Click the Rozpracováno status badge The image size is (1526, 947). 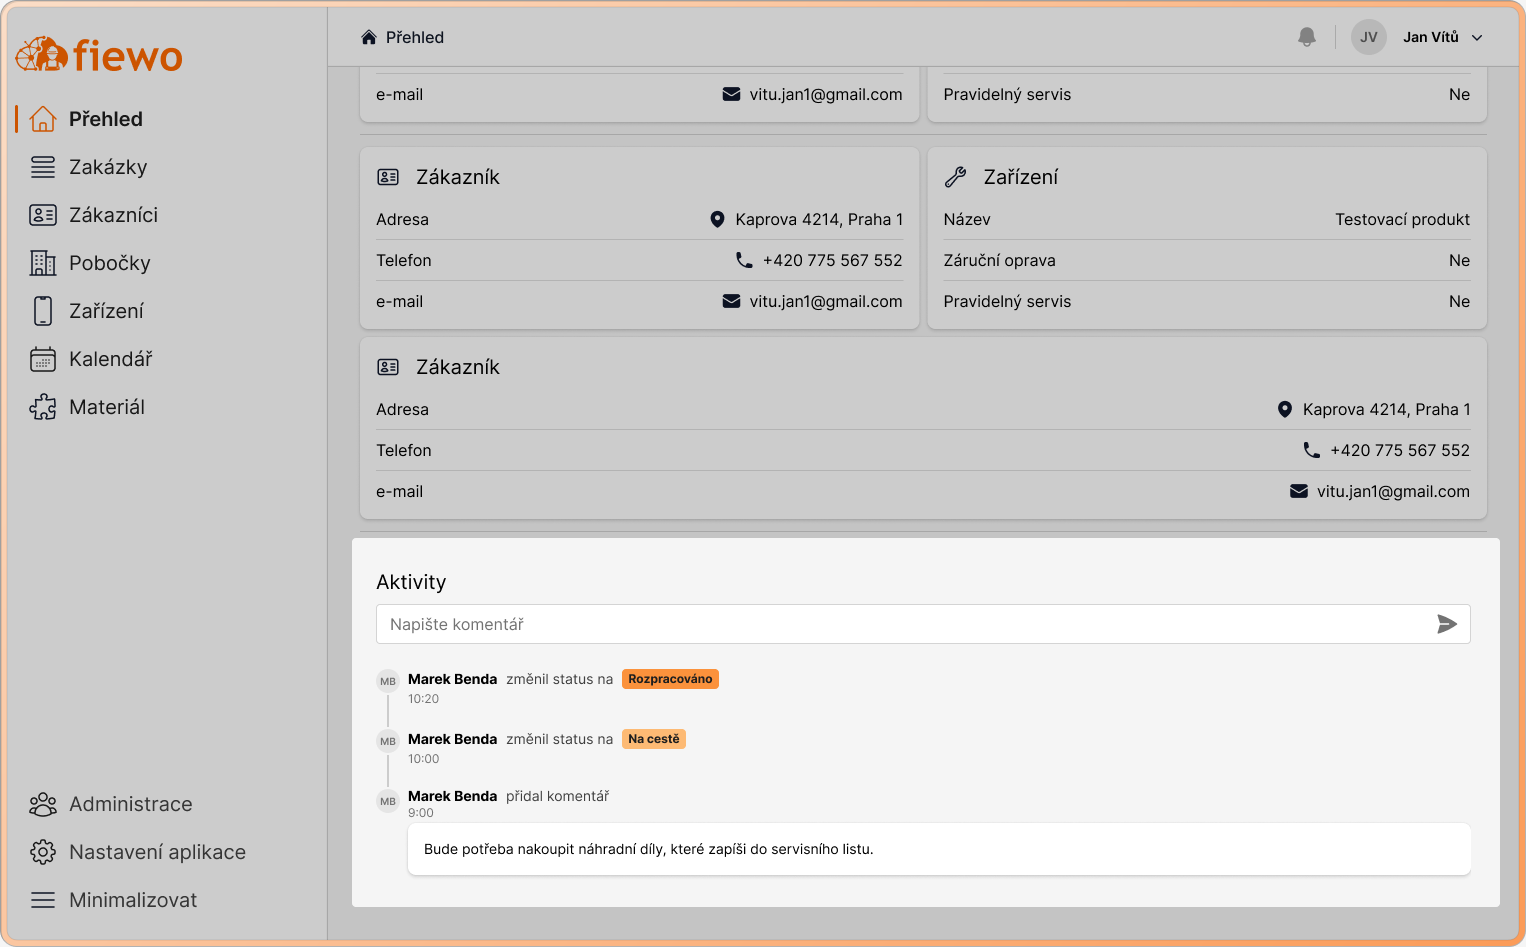670,679
